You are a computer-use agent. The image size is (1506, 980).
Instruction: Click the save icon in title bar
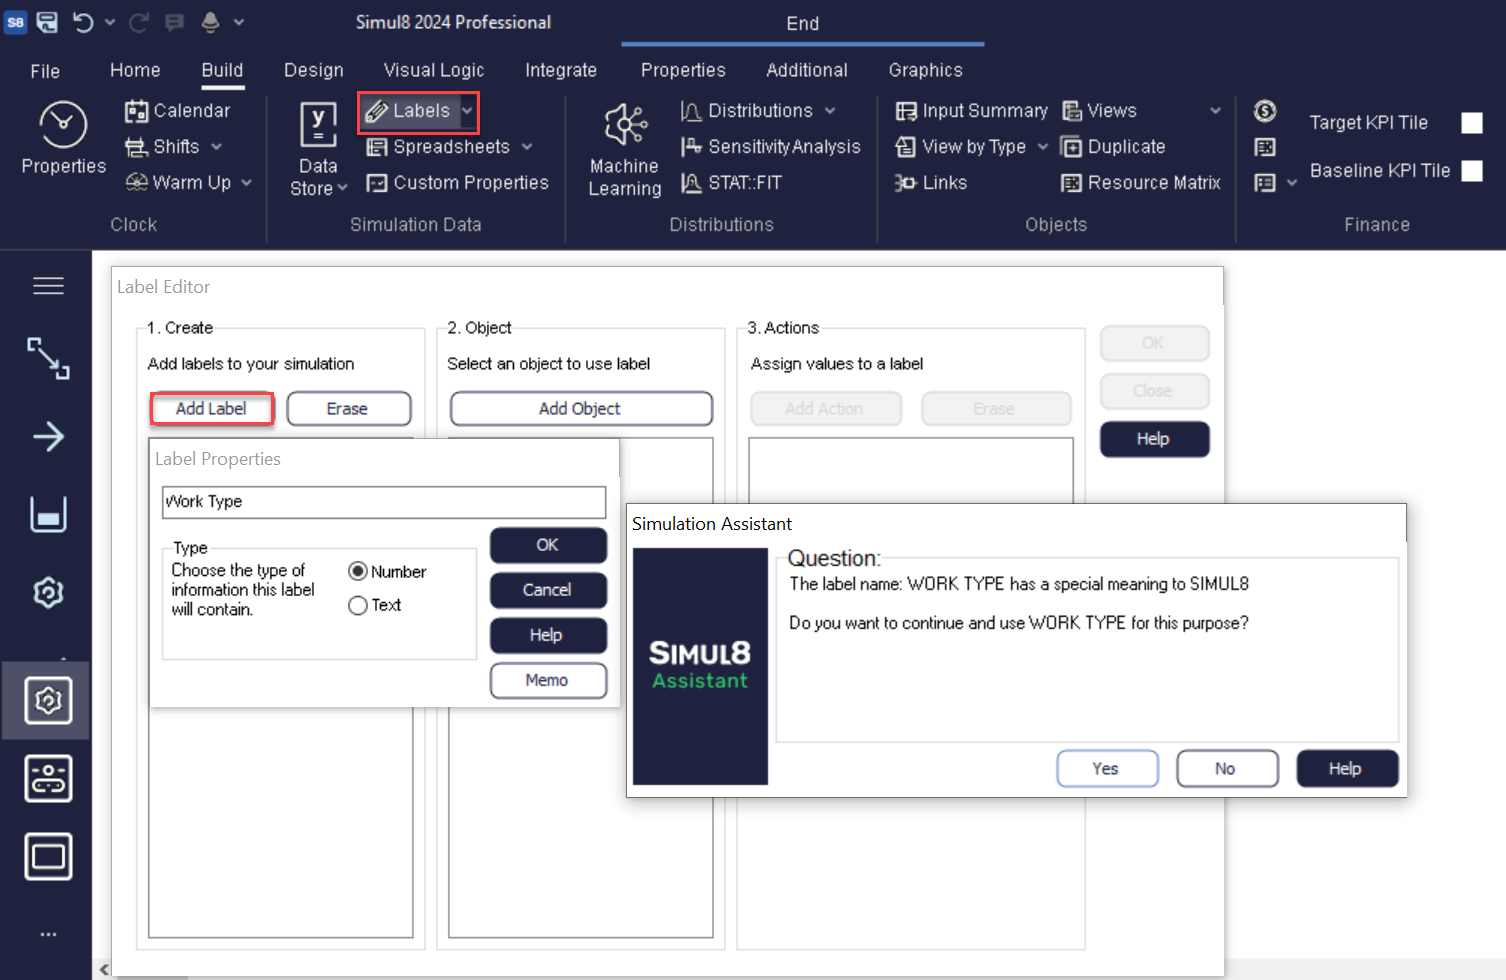[x=47, y=22]
